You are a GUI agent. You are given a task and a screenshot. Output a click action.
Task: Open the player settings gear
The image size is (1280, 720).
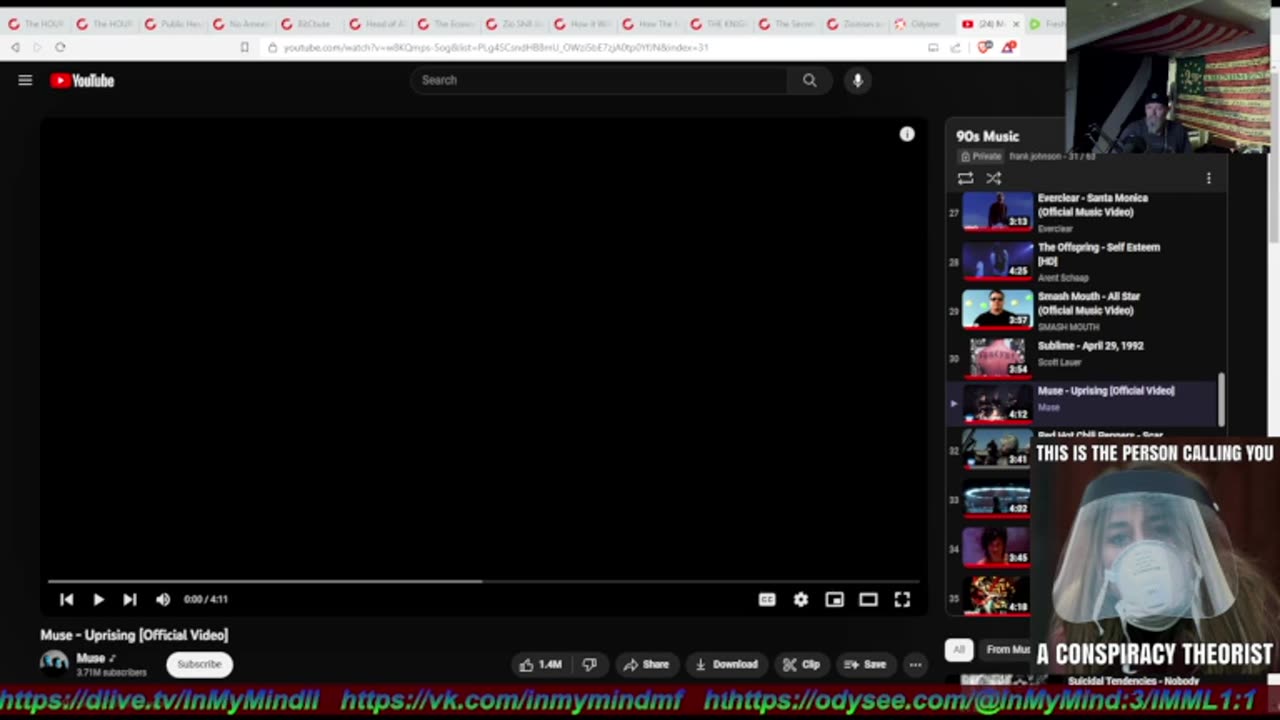coord(801,599)
